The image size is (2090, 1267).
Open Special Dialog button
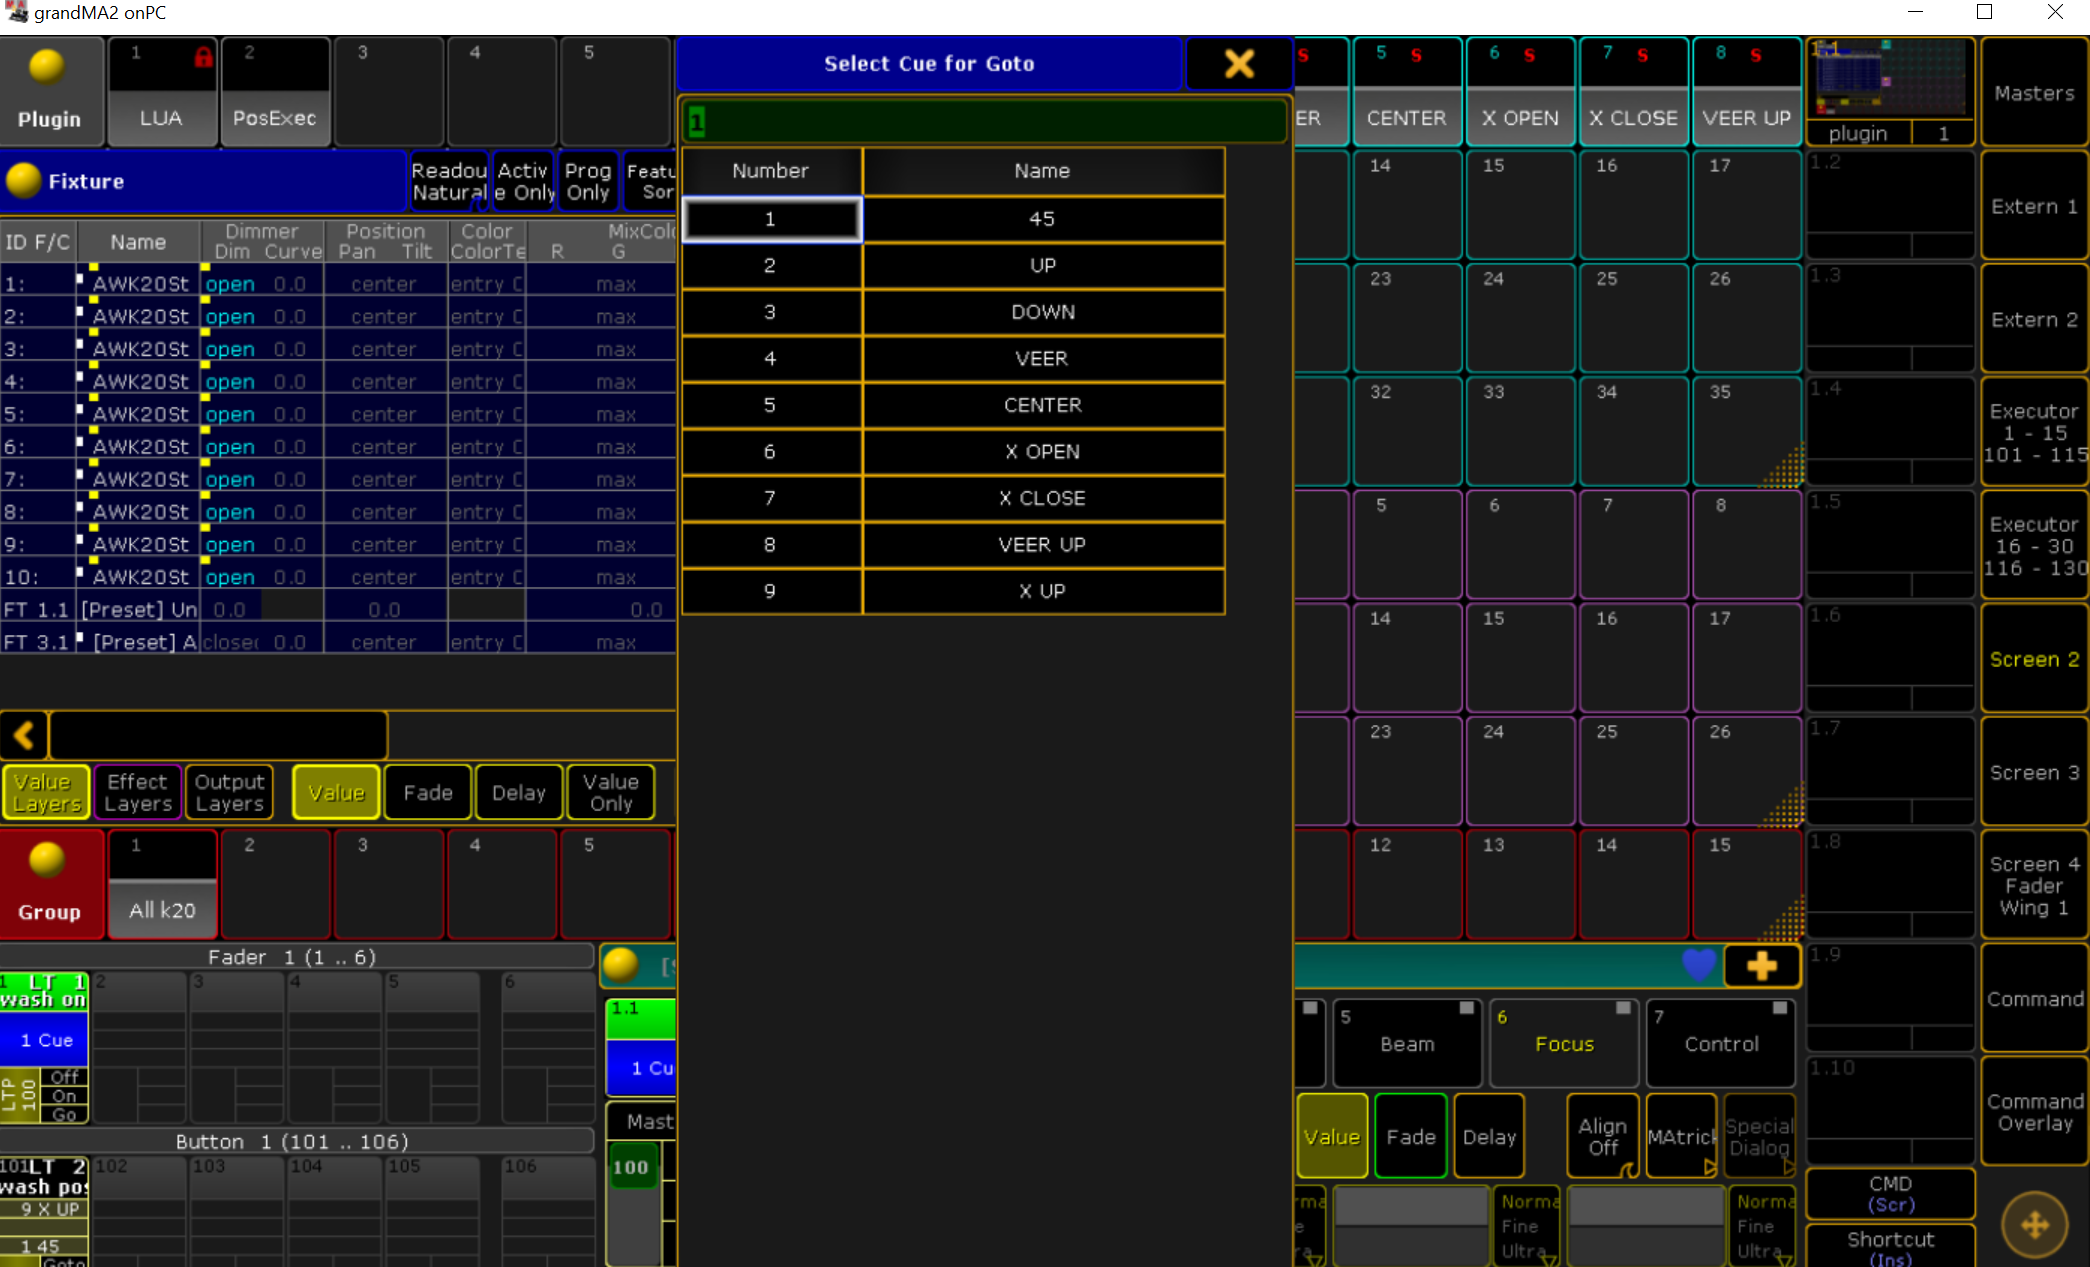tap(1759, 1136)
